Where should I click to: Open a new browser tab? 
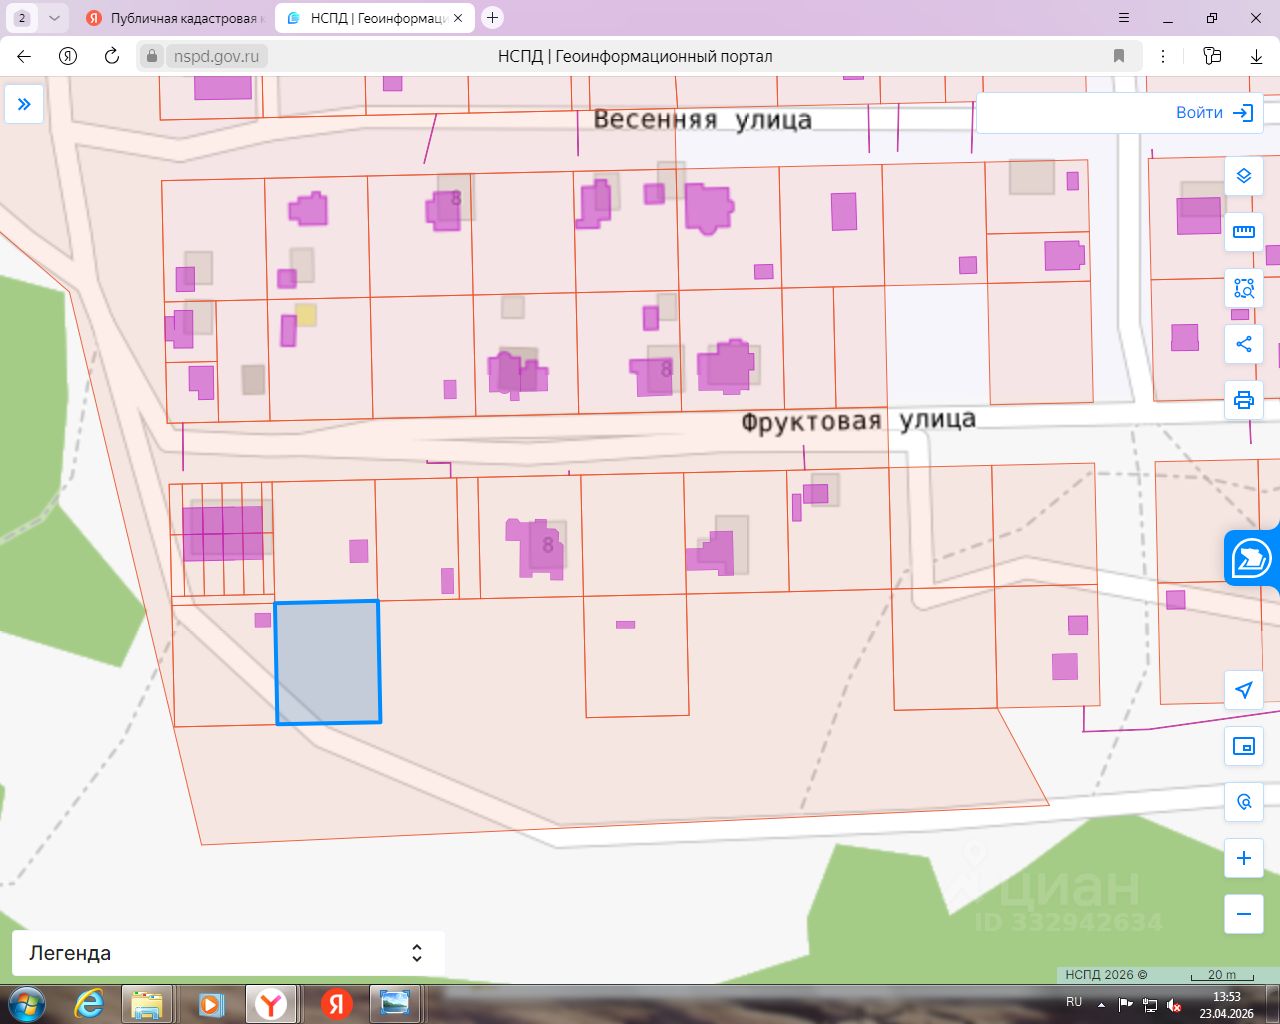click(x=492, y=18)
